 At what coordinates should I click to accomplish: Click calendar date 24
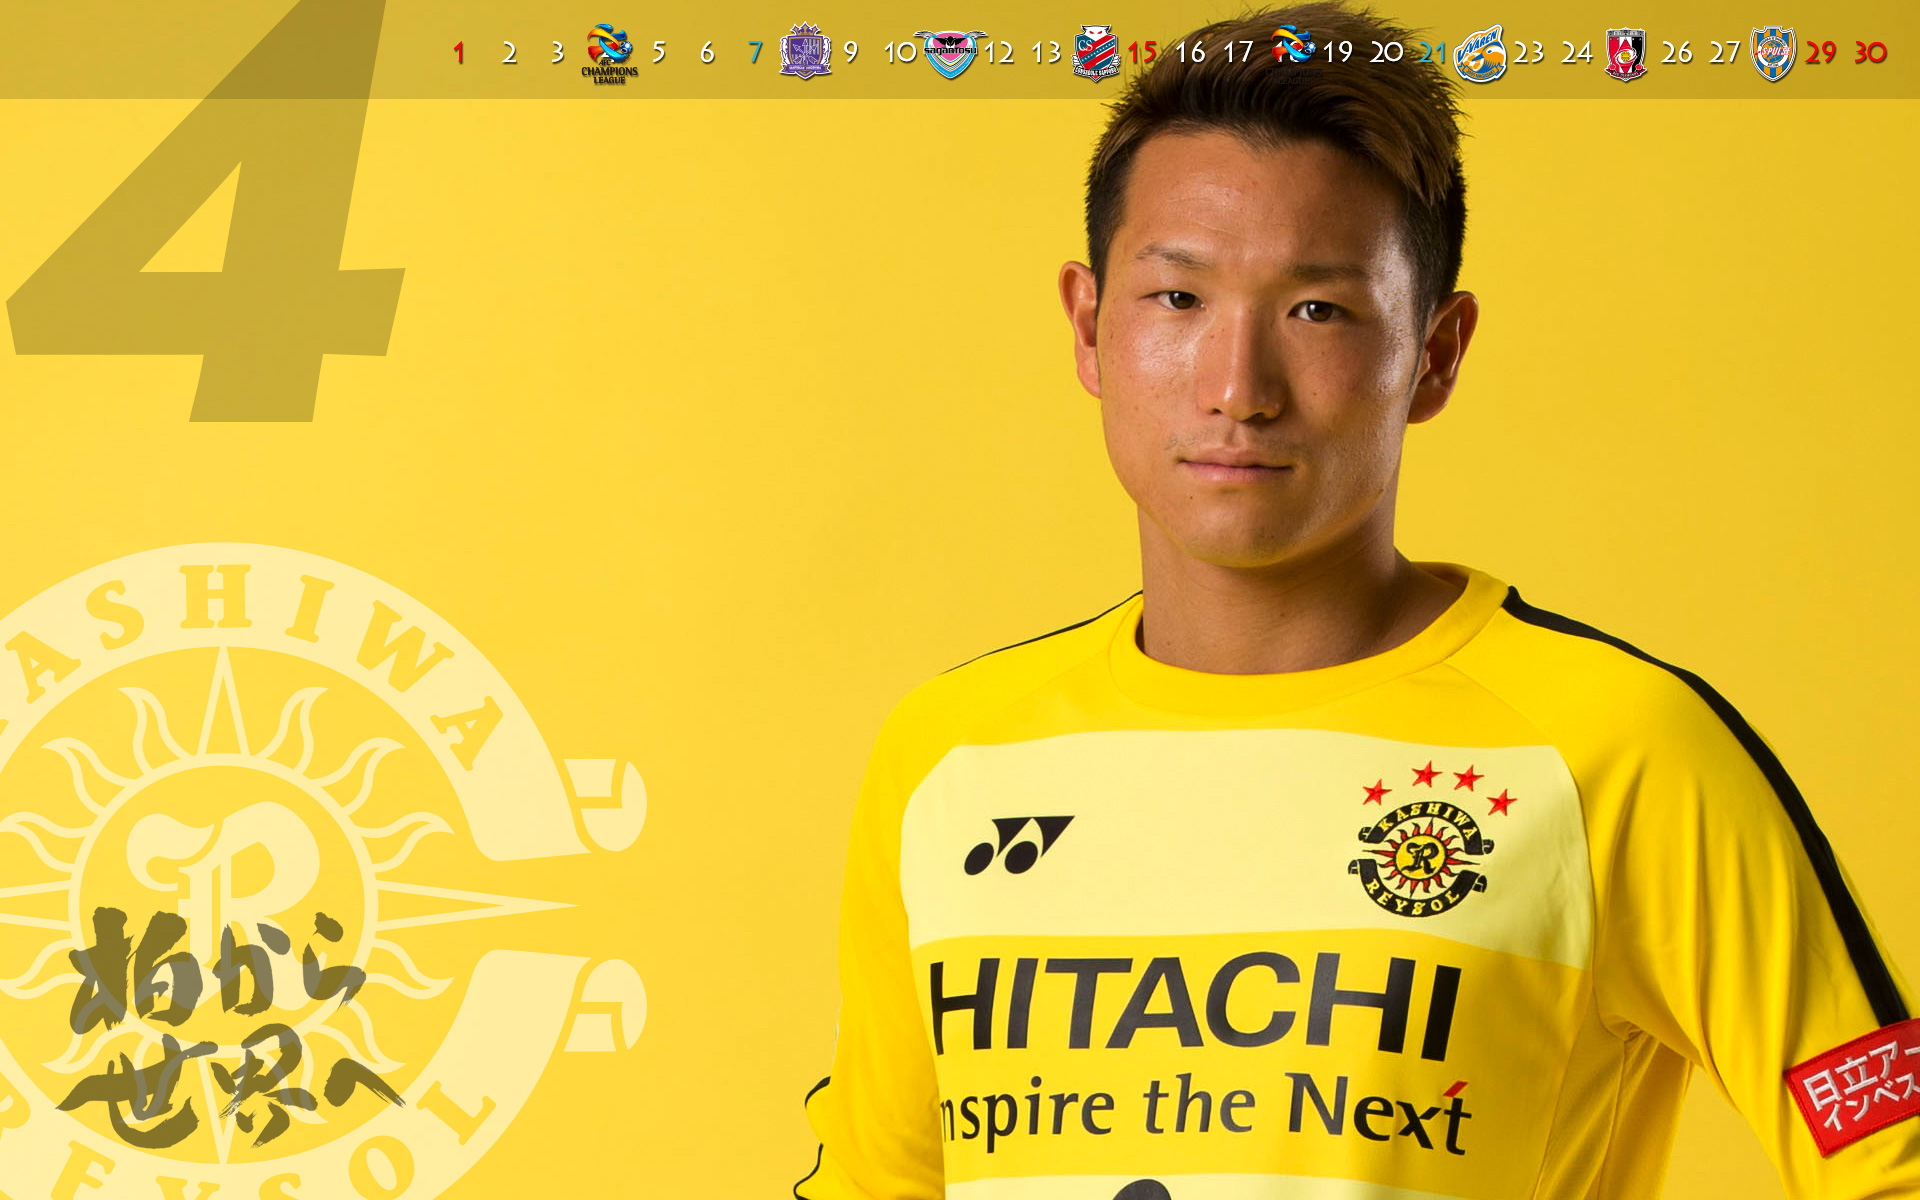tap(1577, 53)
